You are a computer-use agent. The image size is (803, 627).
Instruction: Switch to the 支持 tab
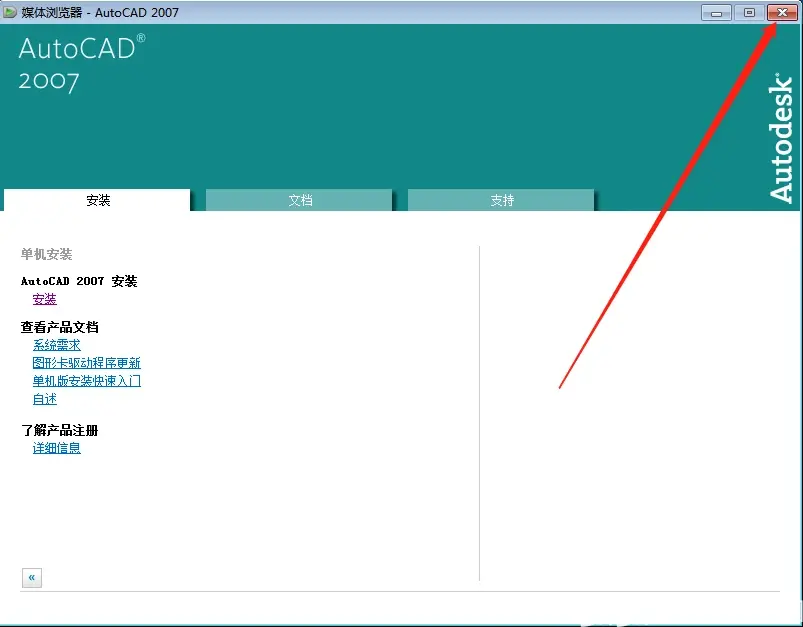point(501,200)
